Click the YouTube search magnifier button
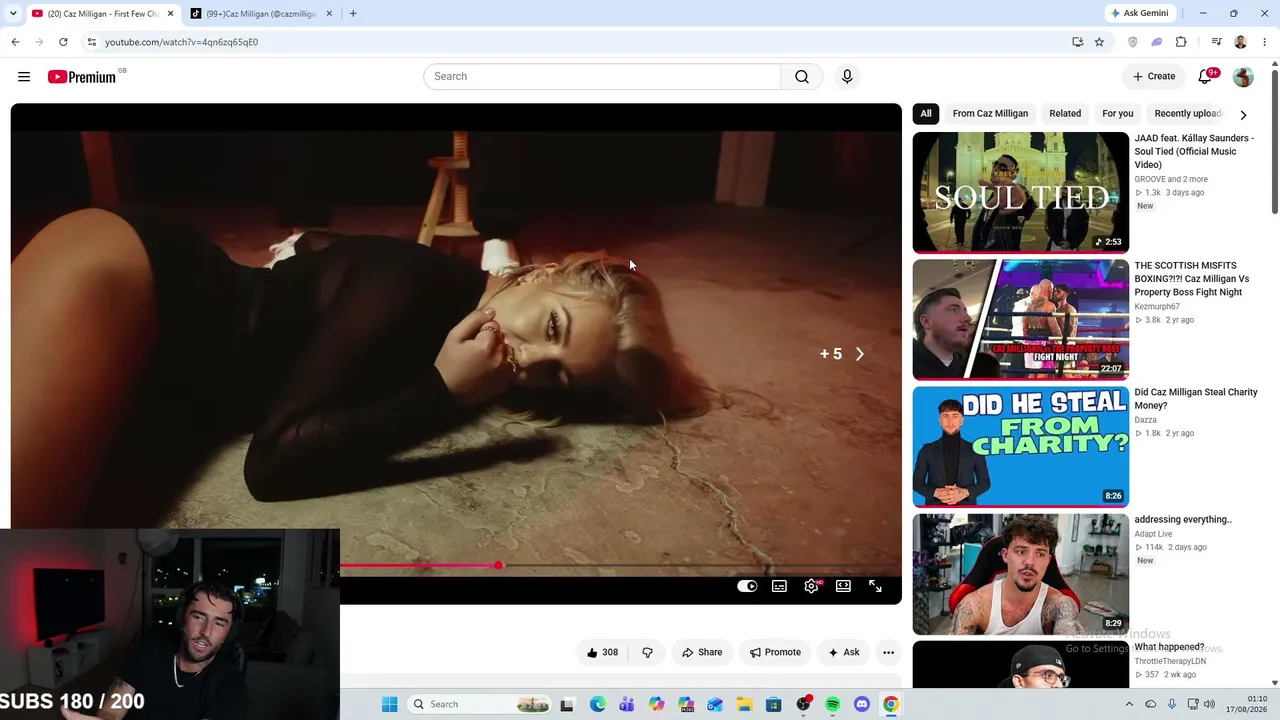 pyautogui.click(x=802, y=77)
